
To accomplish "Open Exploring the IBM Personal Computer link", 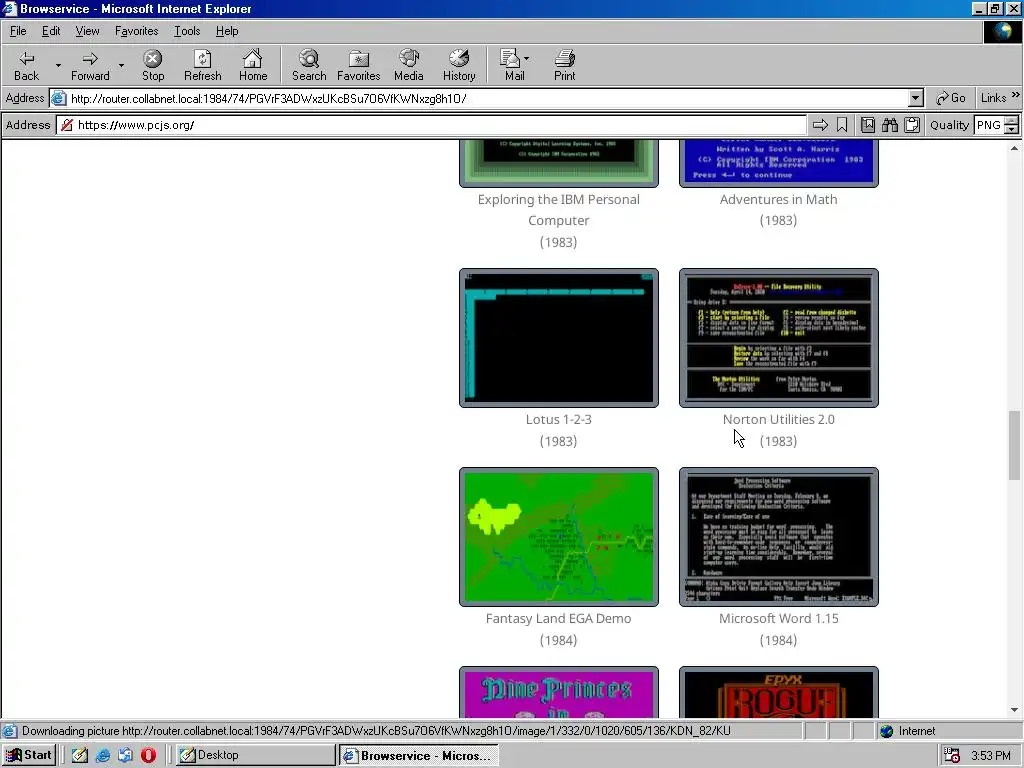I will pos(558,210).
